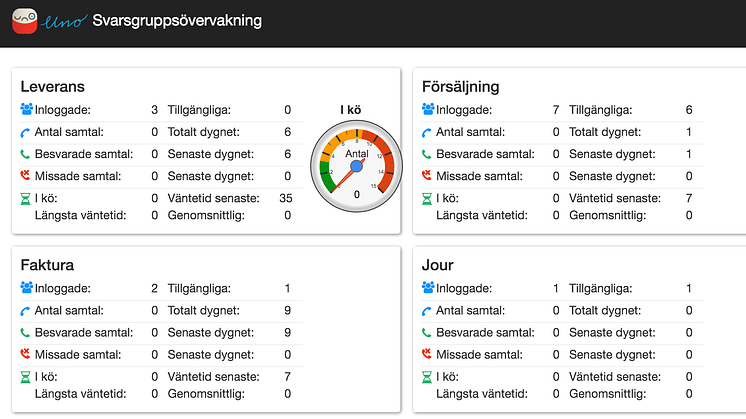Click red missed-calls icon in Leverans
746x419 pixels.
point(26,176)
